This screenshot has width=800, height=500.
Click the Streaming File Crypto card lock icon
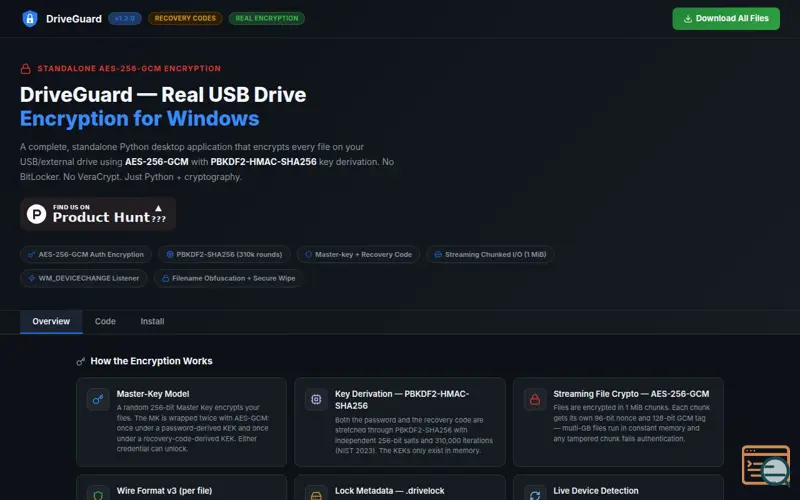535,399
